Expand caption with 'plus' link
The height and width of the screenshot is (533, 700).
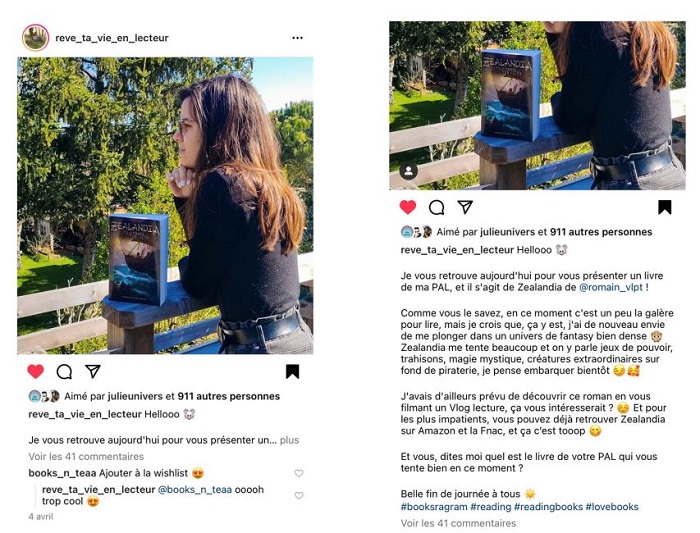[289, 440]
